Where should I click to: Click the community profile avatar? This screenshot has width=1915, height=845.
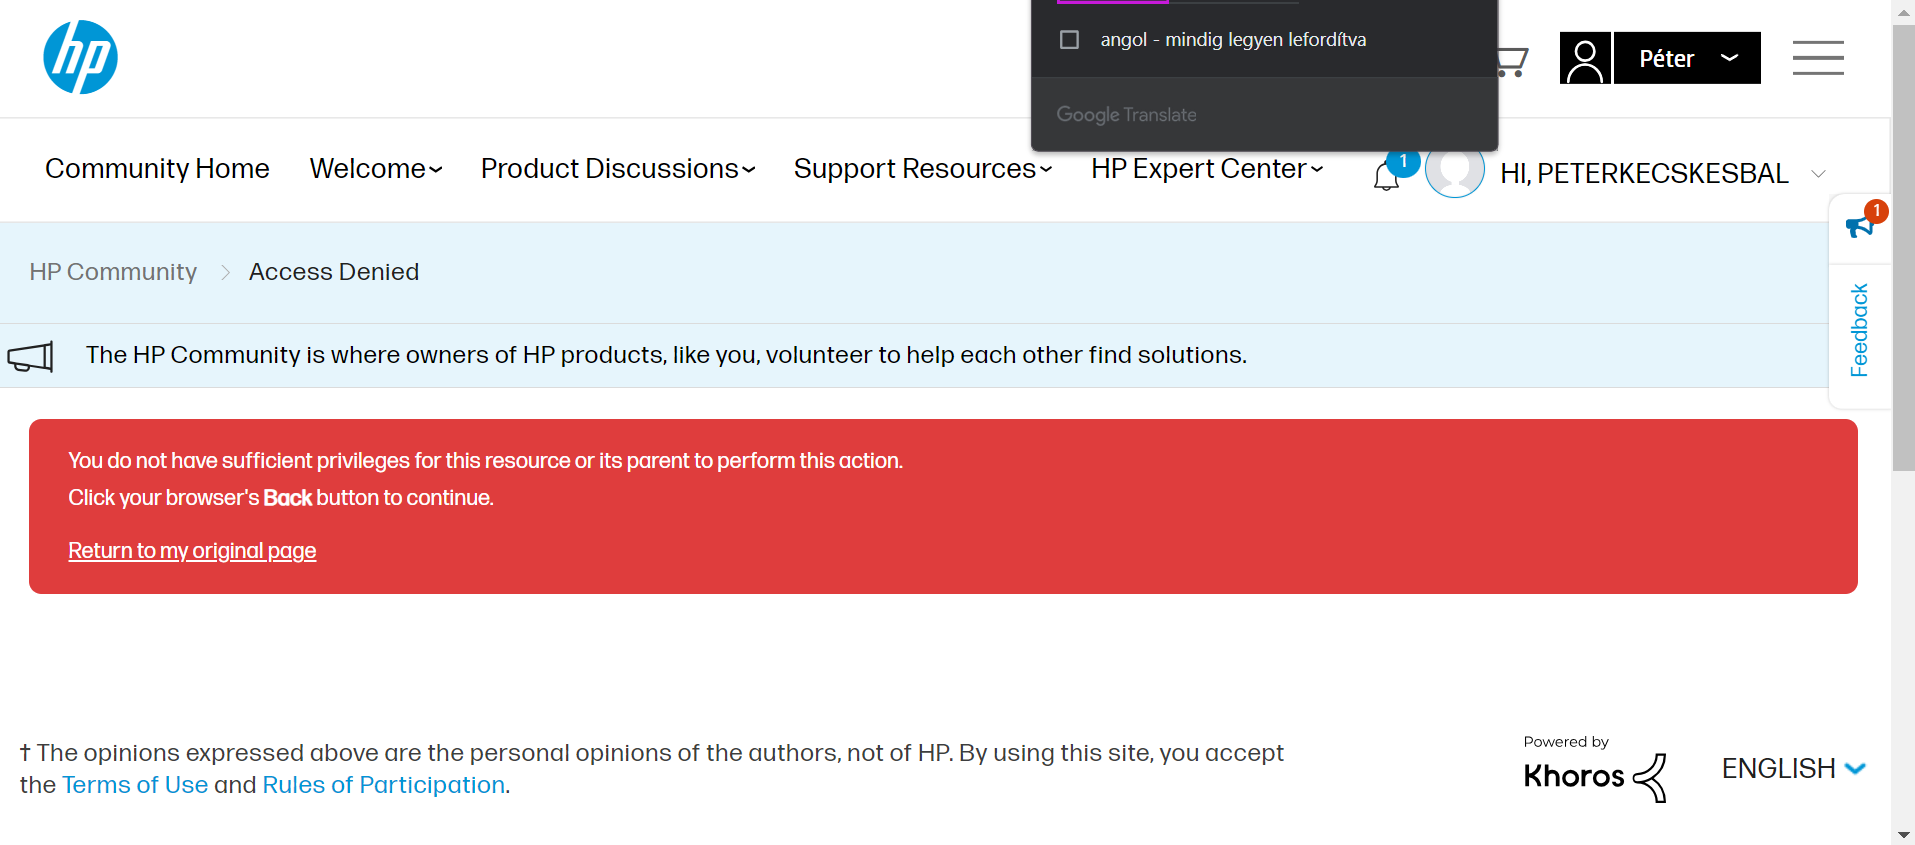(x=1454, y=170)
